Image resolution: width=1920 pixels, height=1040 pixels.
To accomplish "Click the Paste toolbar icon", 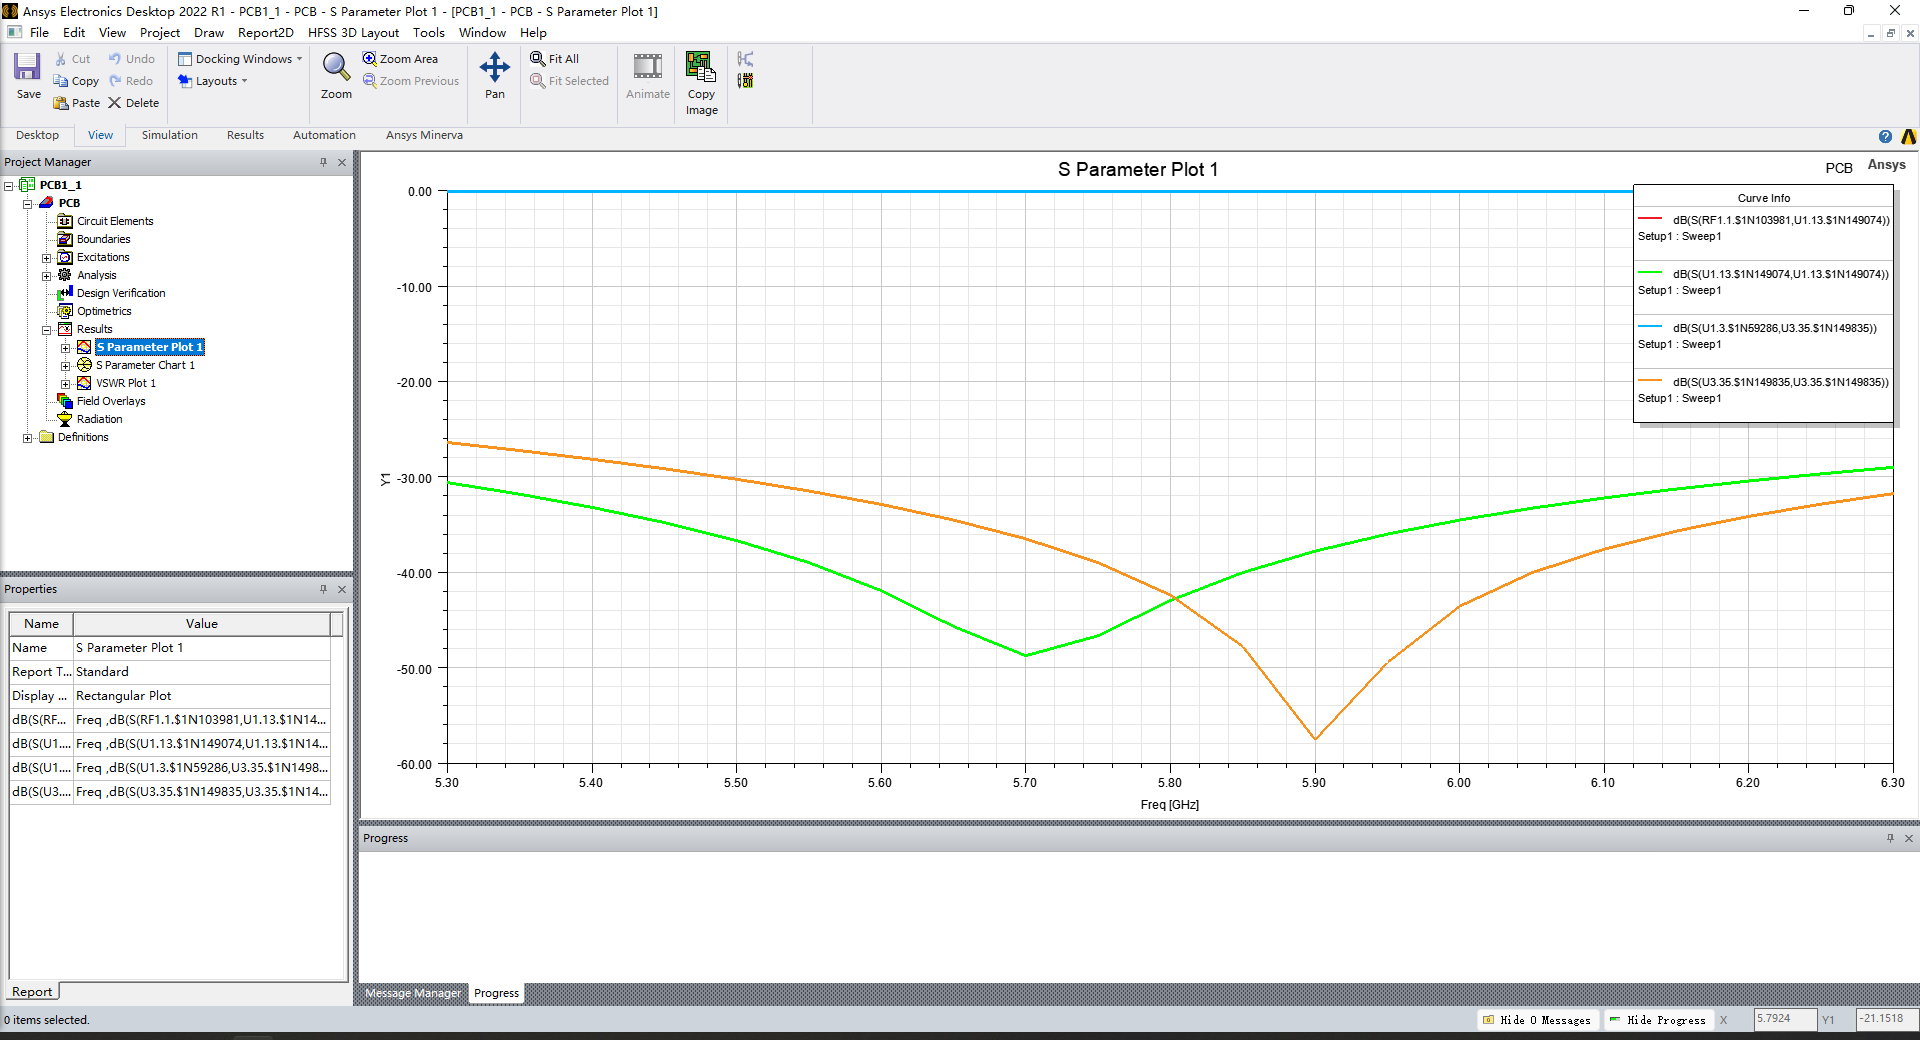I will click(x=61, y=103).
